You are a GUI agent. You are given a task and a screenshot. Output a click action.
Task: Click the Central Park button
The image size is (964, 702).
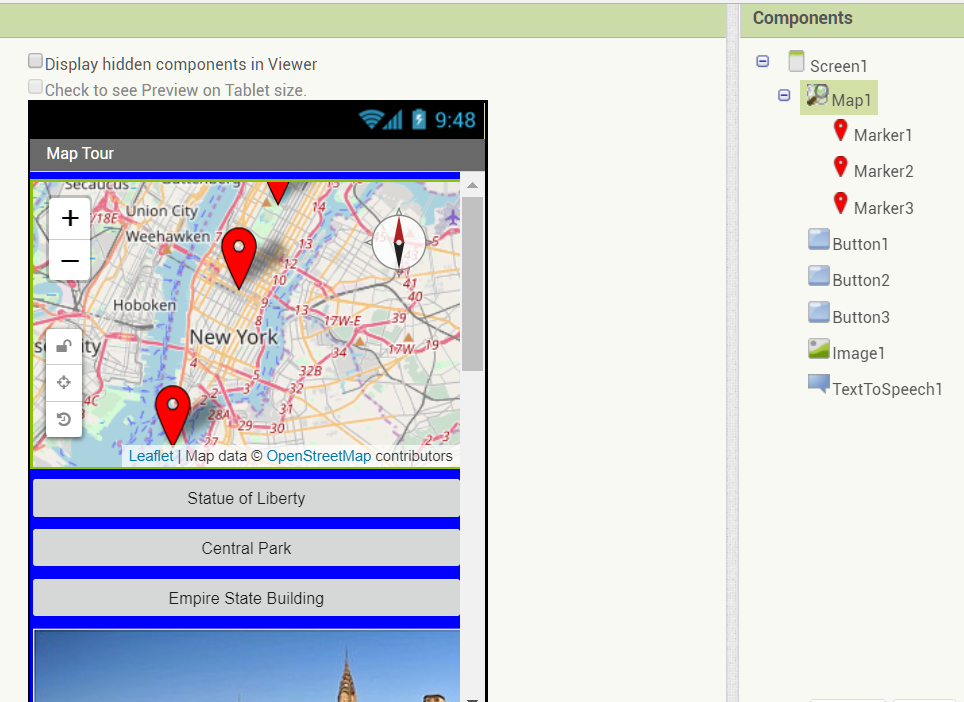(247, 548)
